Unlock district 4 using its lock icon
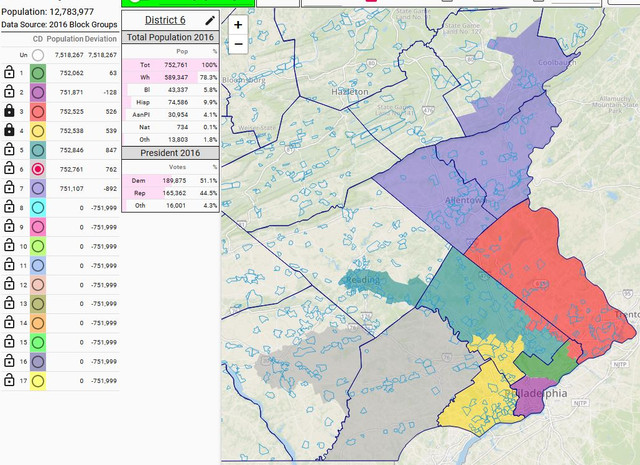640x465 pixels. pyautogui.click(x=9, y=130)
